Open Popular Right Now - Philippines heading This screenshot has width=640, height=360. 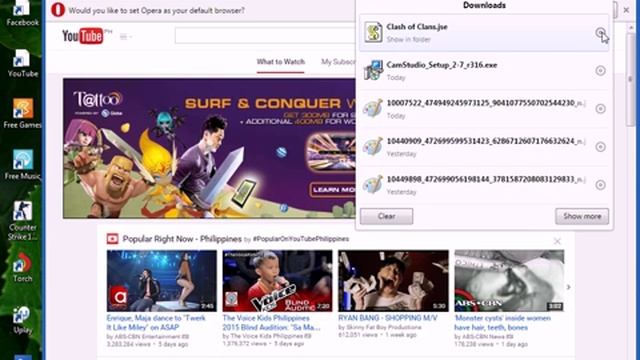coord(182,239)
